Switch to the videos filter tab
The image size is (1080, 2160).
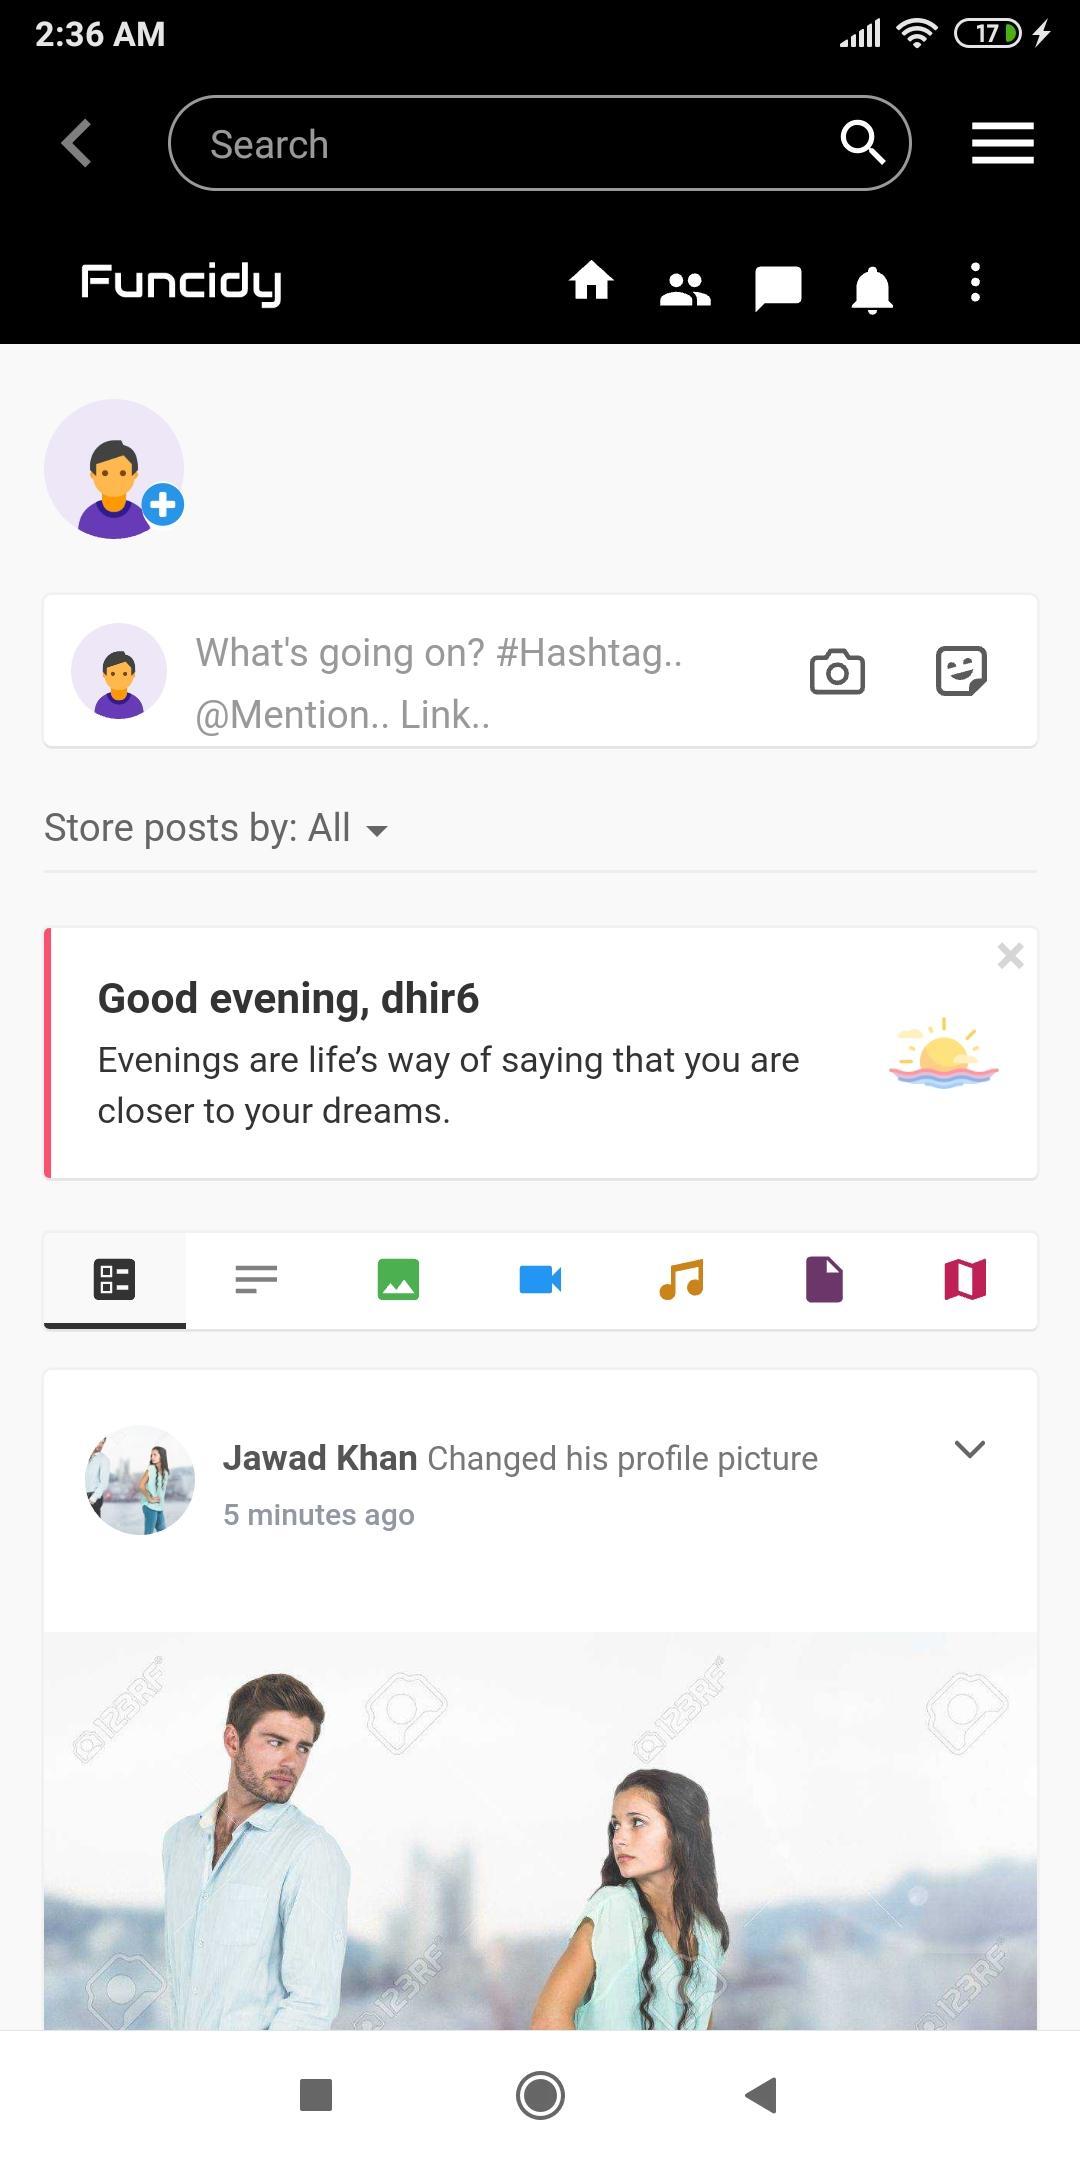pyautogui.click(x=540, y=1280)
